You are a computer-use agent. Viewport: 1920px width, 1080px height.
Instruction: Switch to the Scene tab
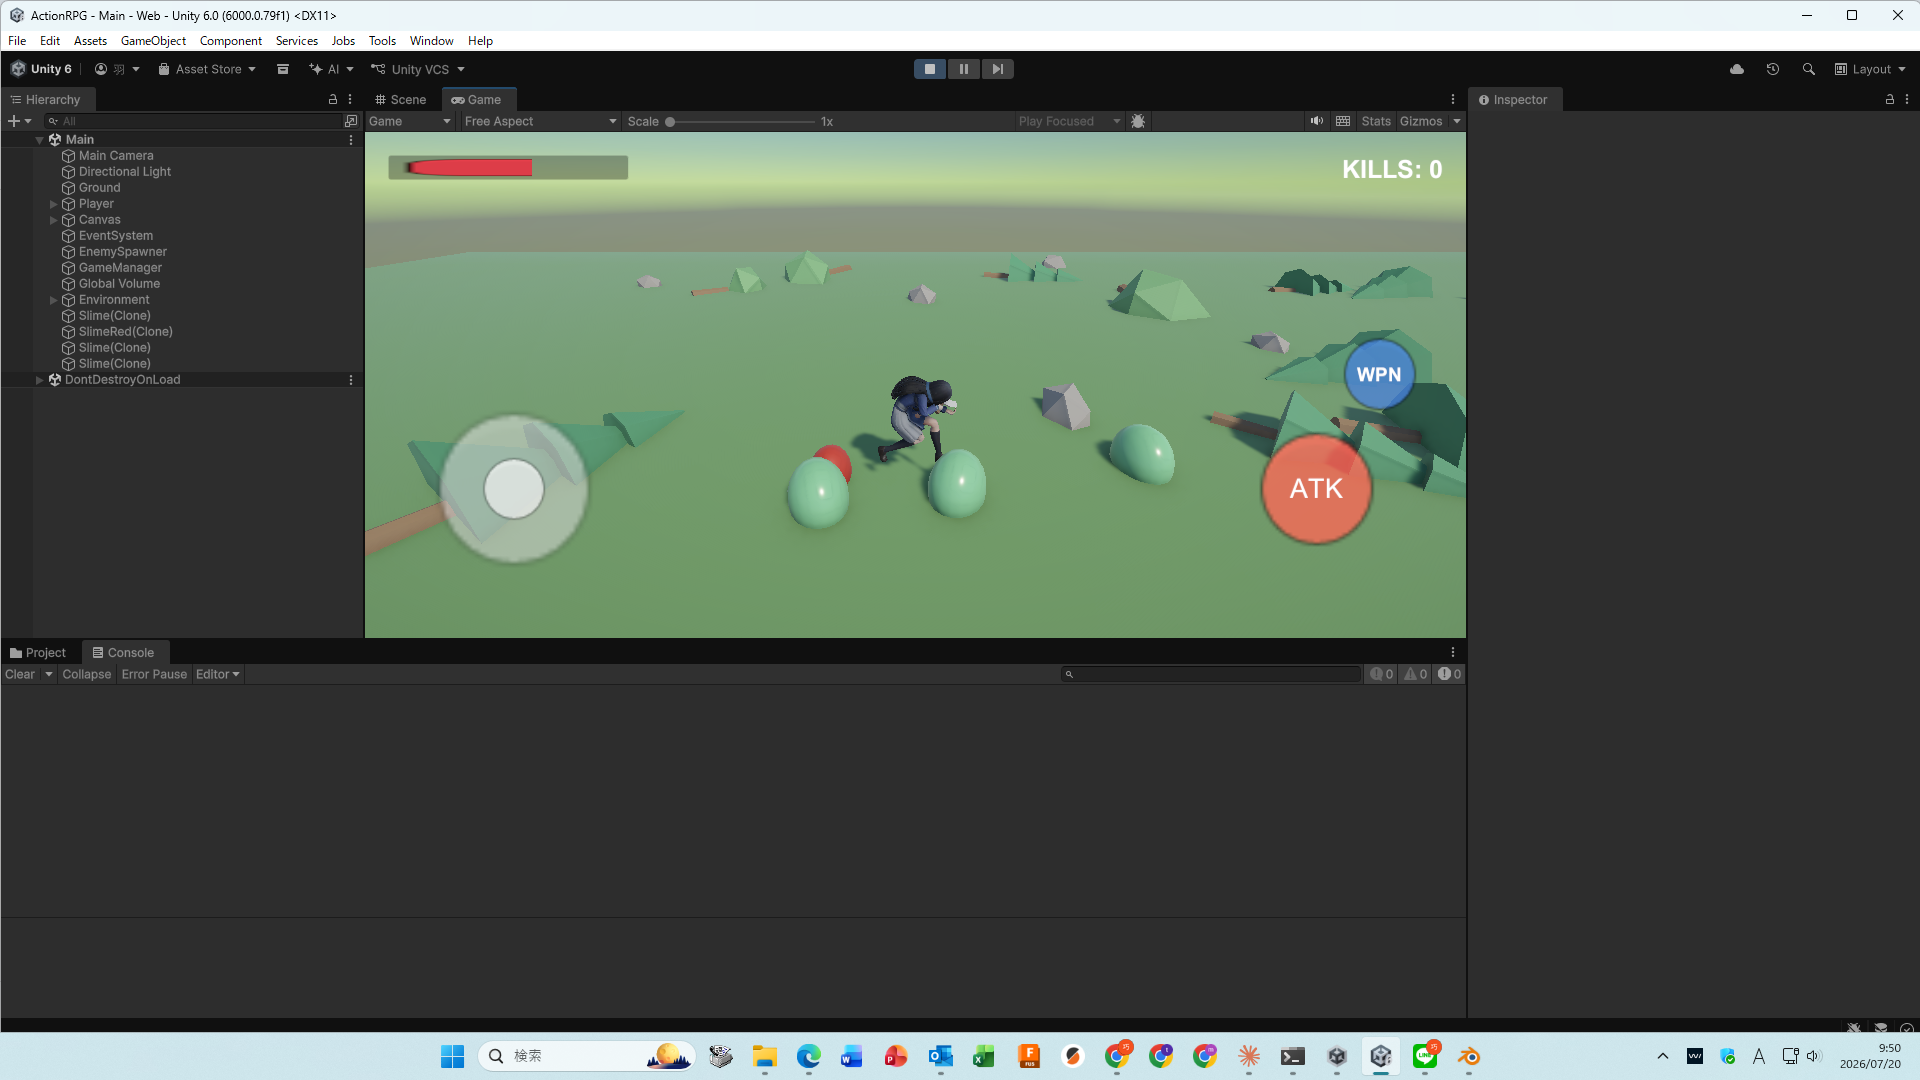click(x=400, y=99)
